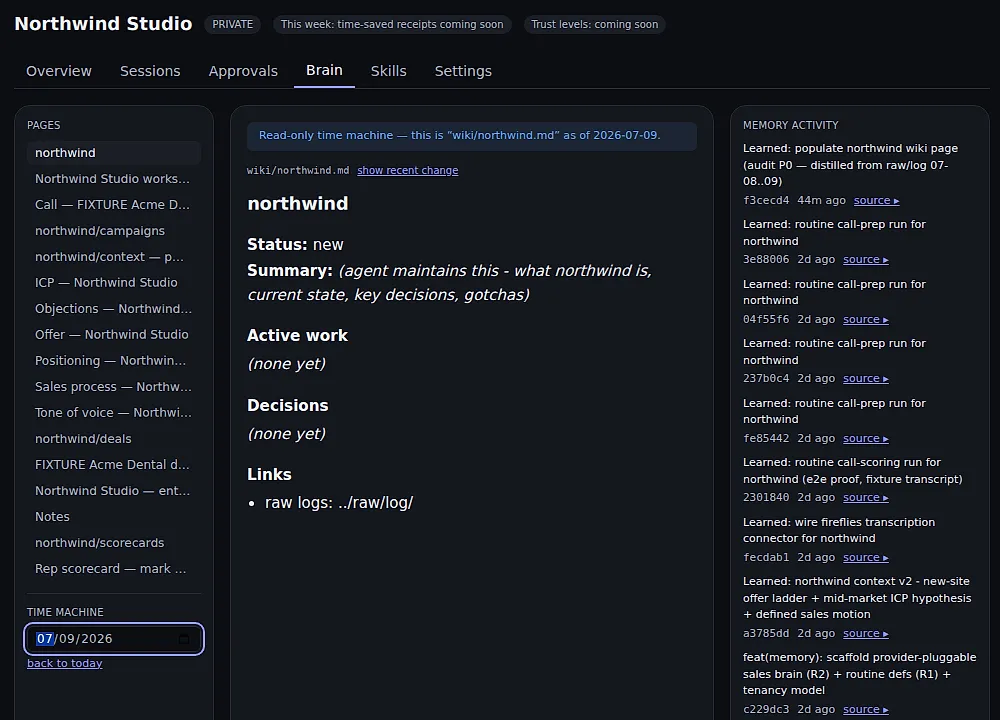Image resolution: width=1000 pixels, height=720 pixels.
Task: Open the 'northwind/context — p…' page
Action: pos(114,257)
